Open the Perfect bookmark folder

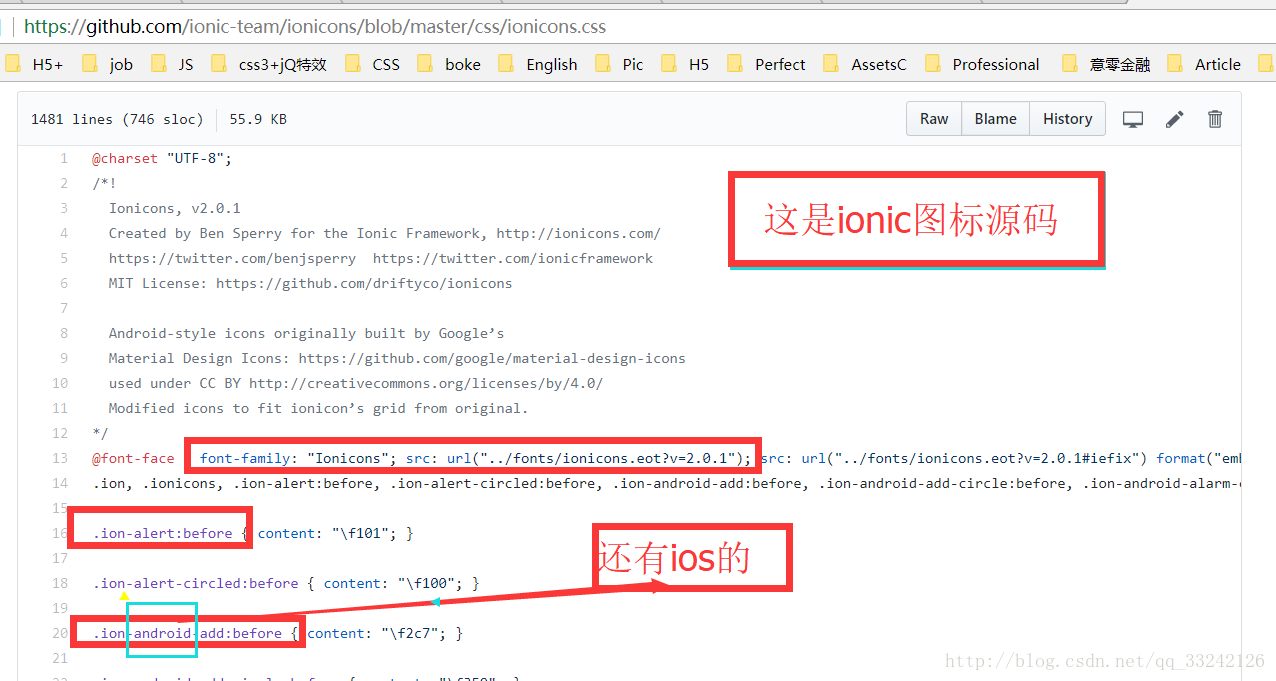tap(766, 64)
